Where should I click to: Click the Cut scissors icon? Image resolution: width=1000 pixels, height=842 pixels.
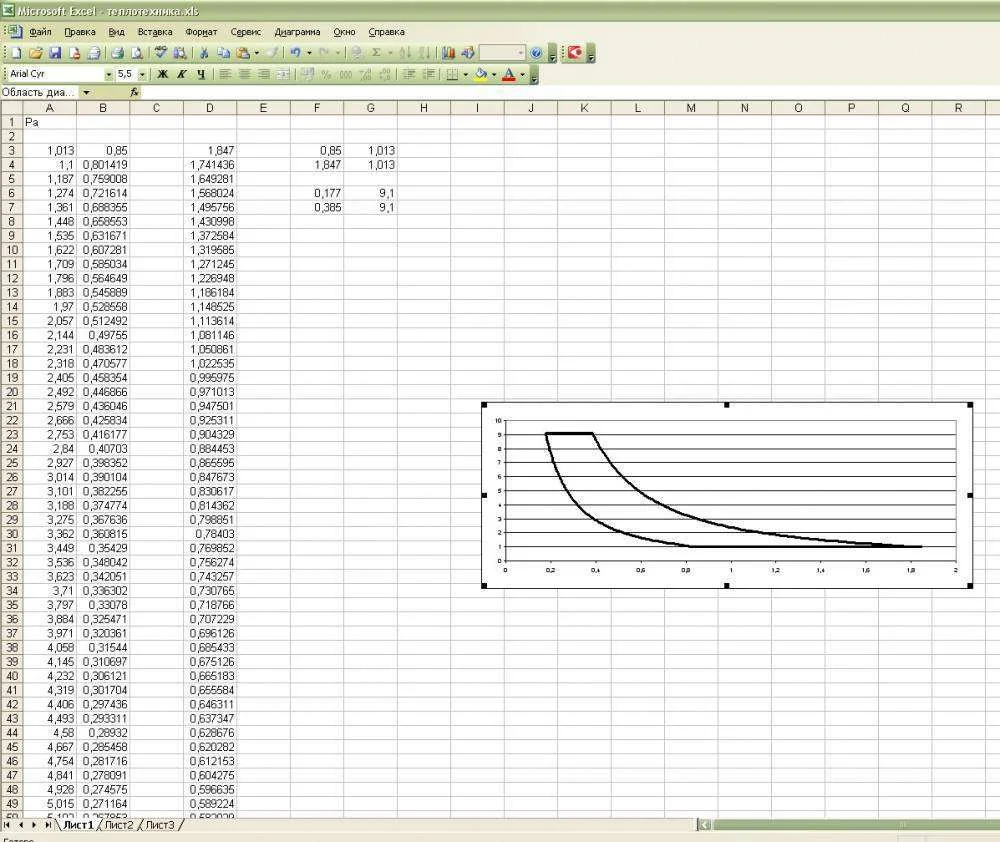coord(204,53)
